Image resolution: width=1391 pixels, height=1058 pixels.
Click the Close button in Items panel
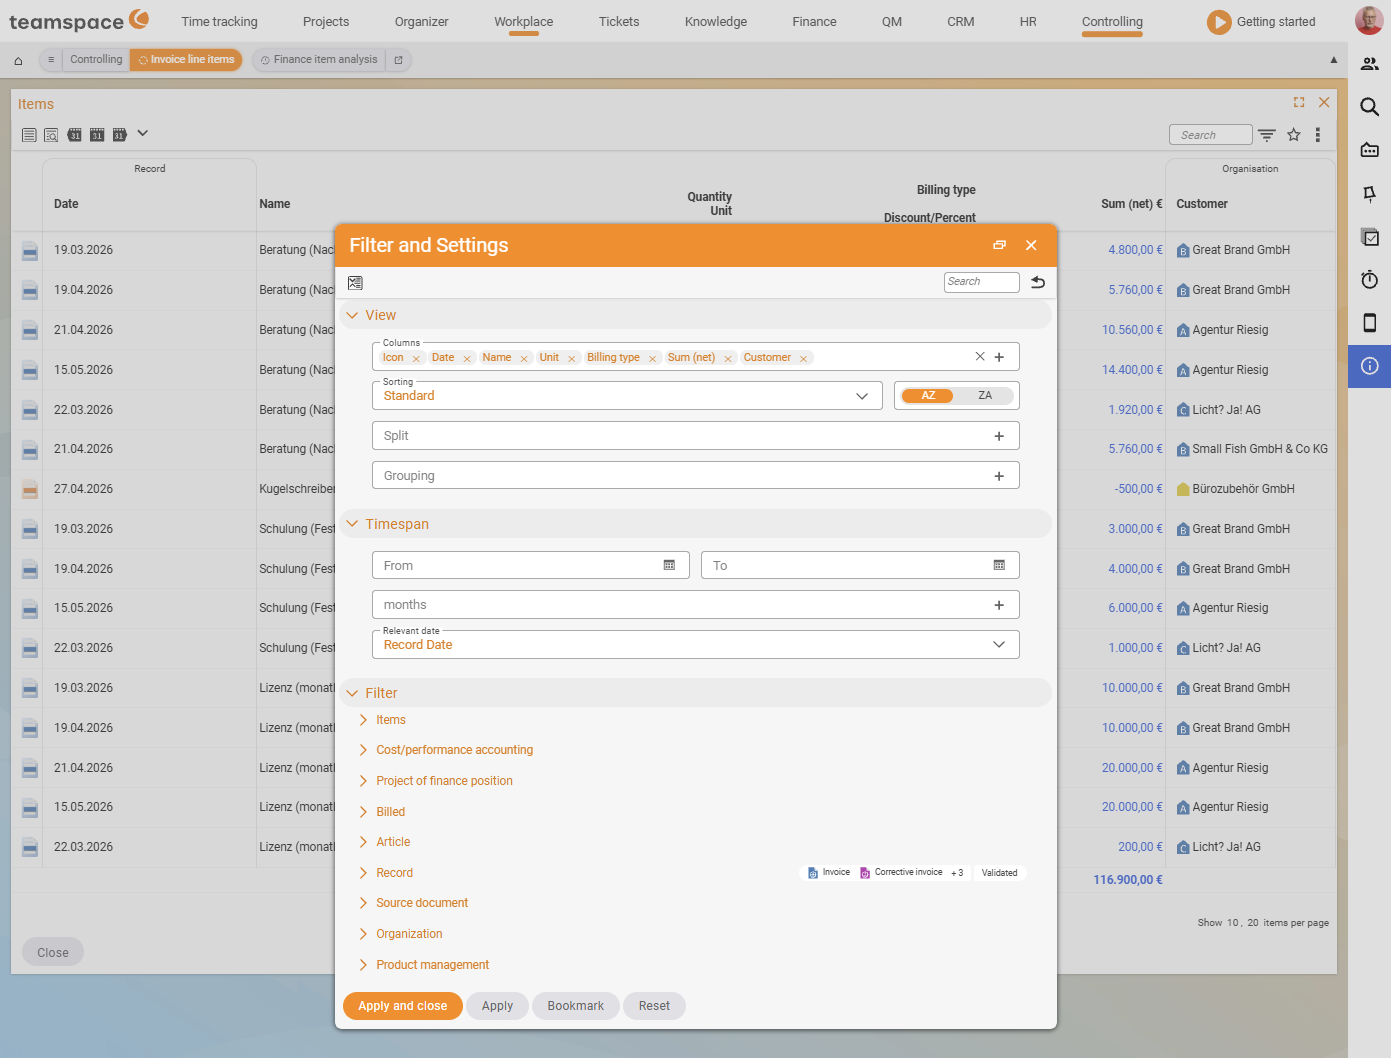tap(53, 952)
